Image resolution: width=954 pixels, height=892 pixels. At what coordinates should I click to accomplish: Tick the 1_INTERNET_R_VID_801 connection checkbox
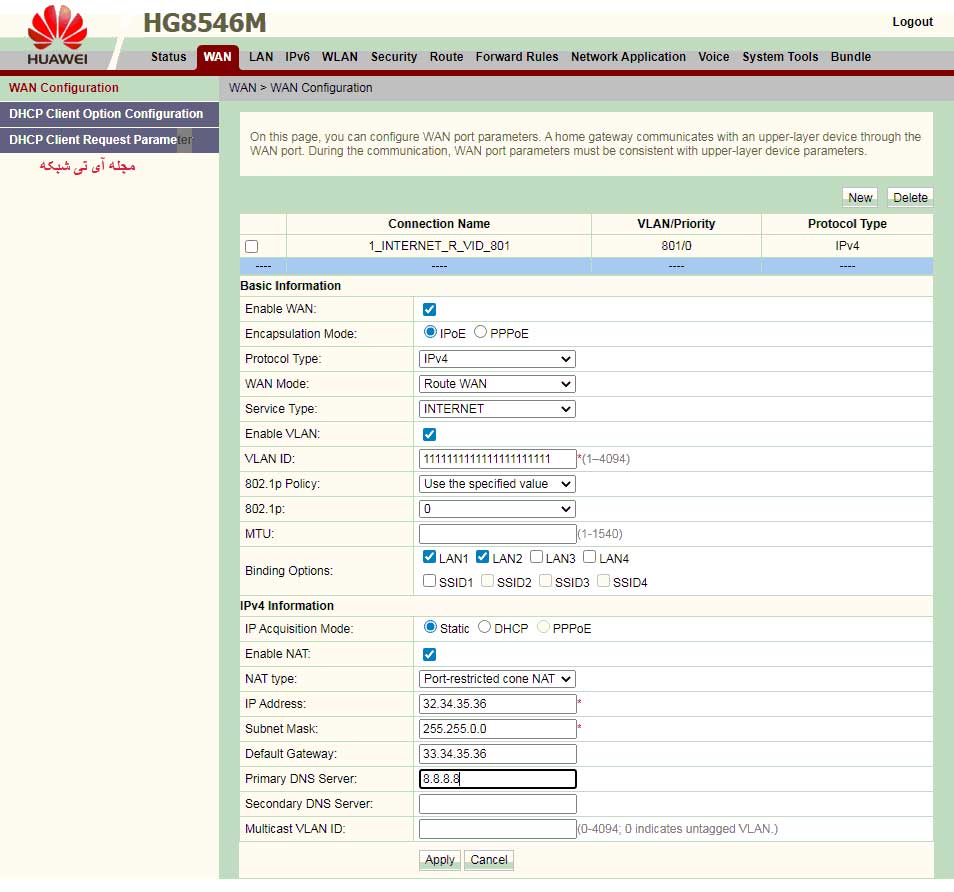point(252,246)
